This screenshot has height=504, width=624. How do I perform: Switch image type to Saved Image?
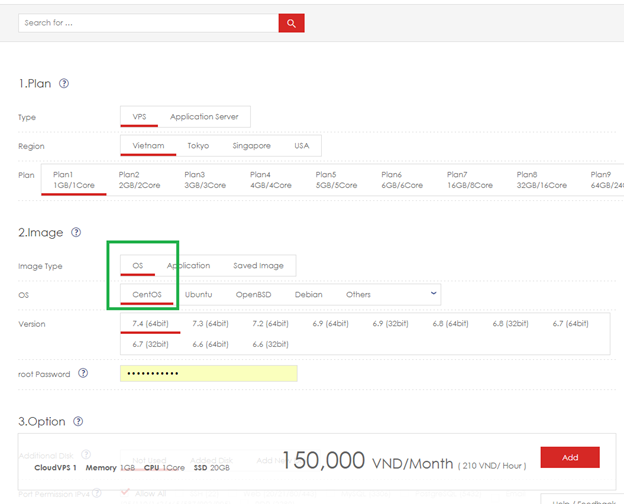tap(258, 266)
